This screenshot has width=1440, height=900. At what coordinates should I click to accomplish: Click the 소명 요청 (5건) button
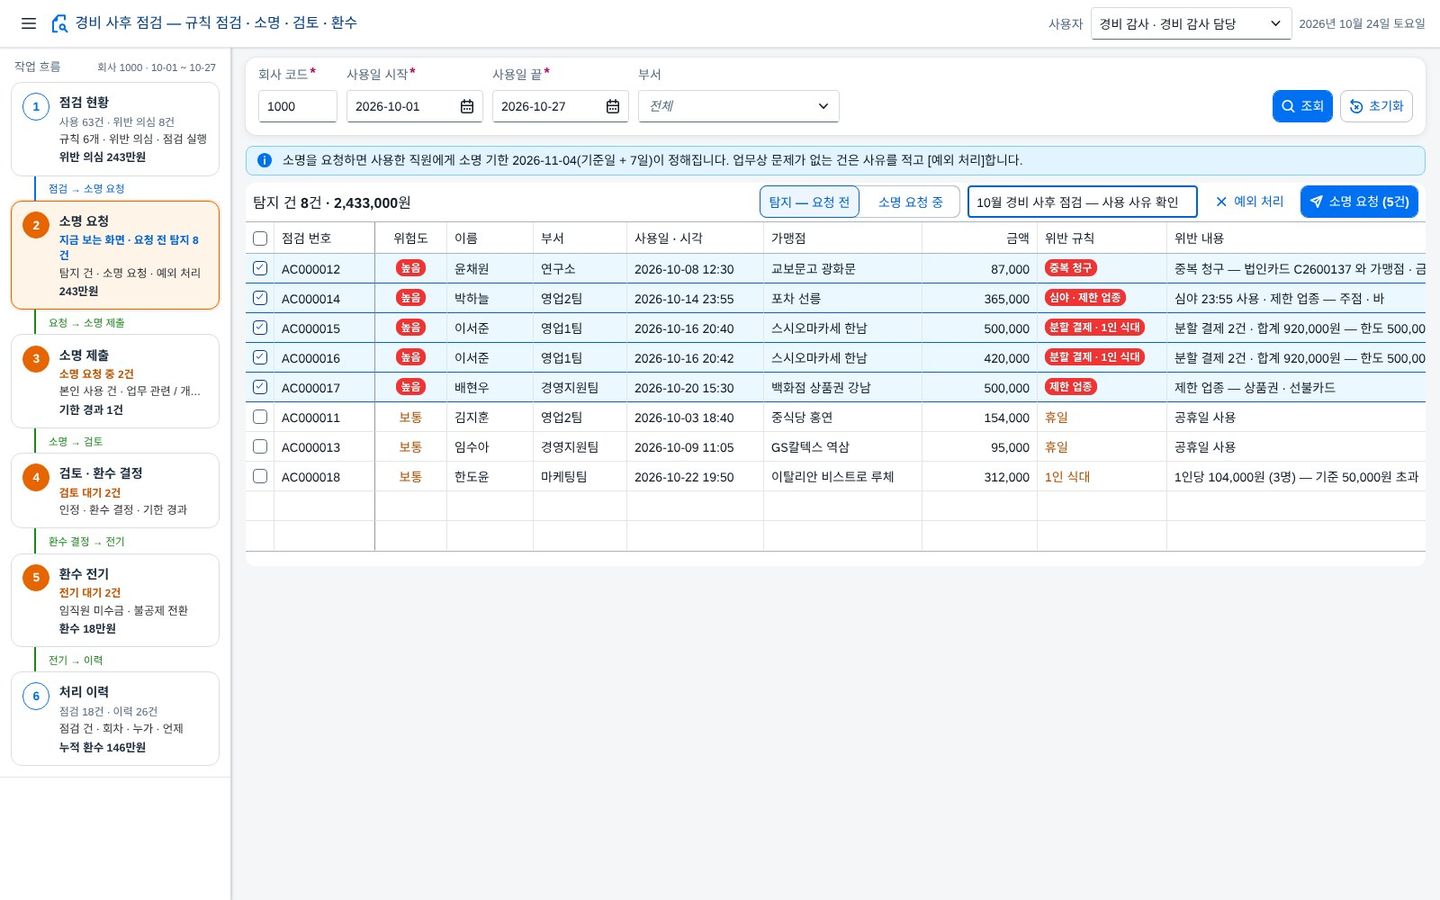point(1359,201)
